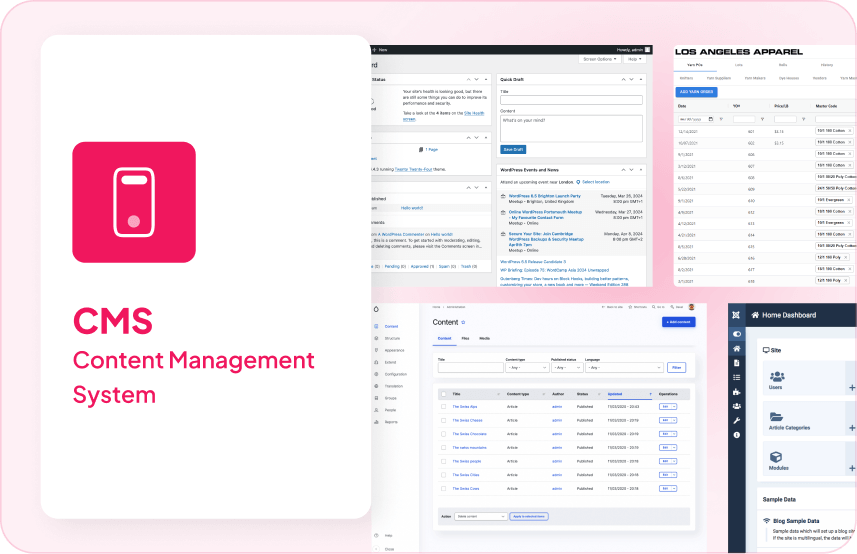Open the Screen Options dropdown
857x554 pixels.
[599, 59]
